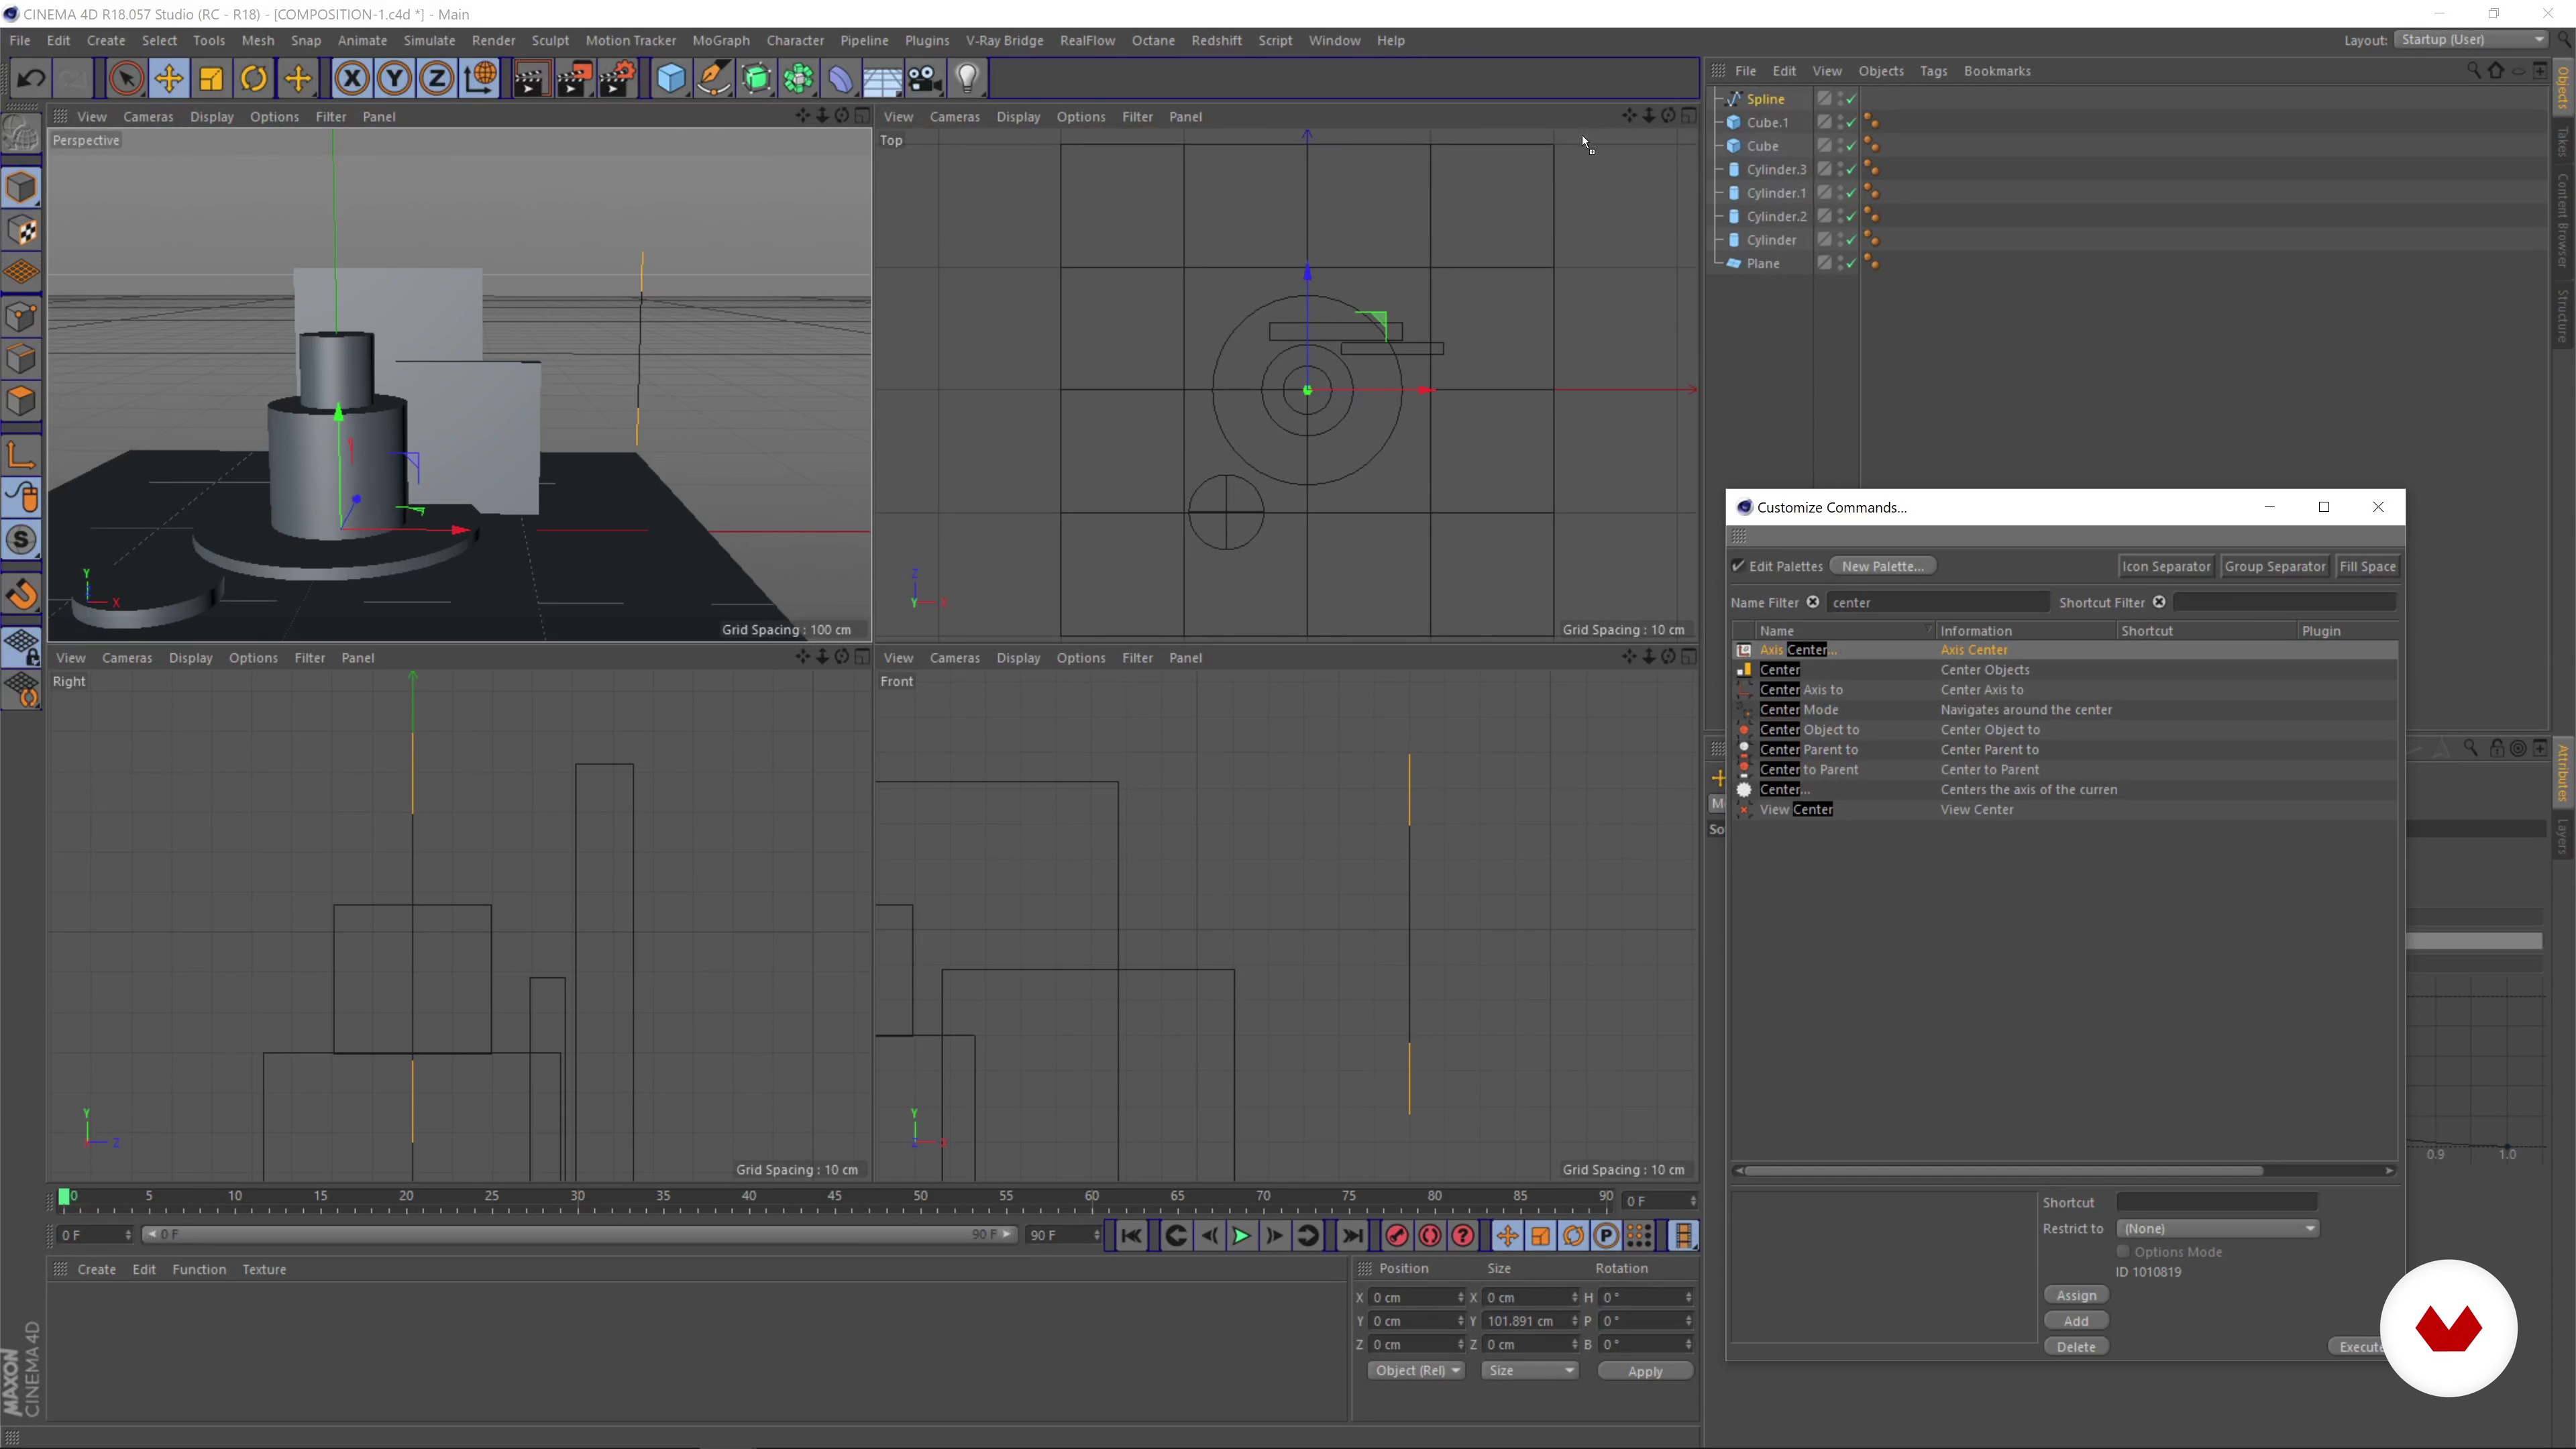Open the MoGraph menu
Viewport: 2576px width, 1449px height.
[x=720, y=40]
